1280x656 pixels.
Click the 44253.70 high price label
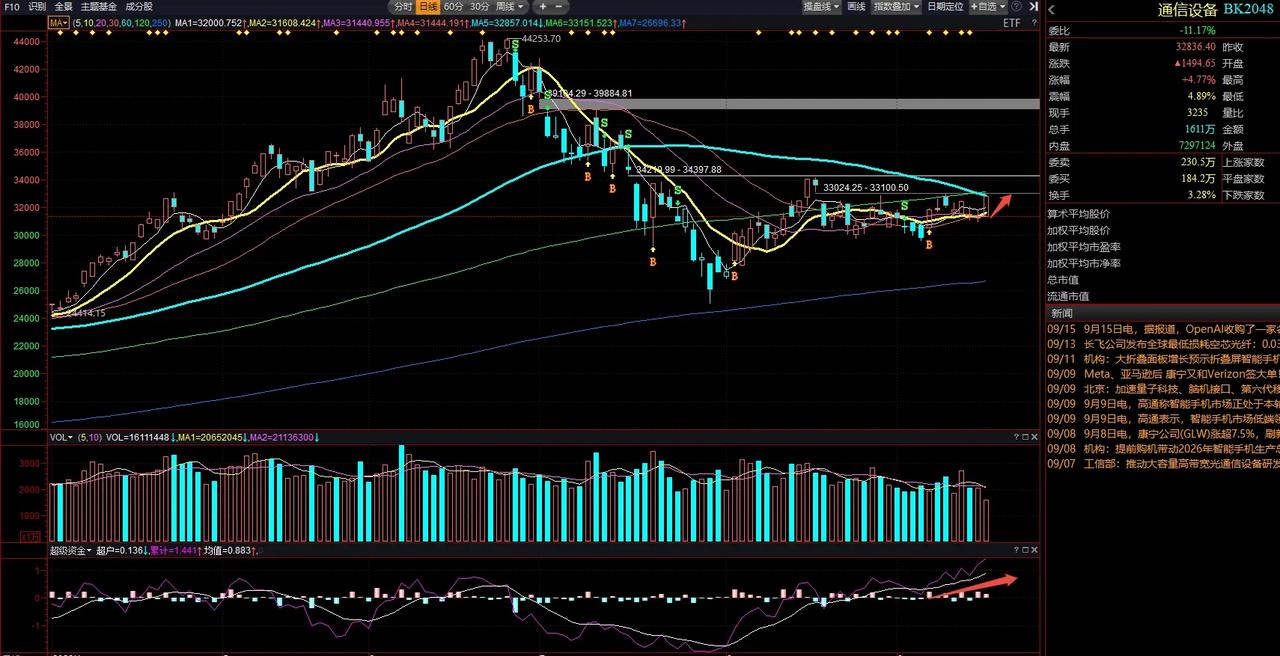(x=541, y=39)
